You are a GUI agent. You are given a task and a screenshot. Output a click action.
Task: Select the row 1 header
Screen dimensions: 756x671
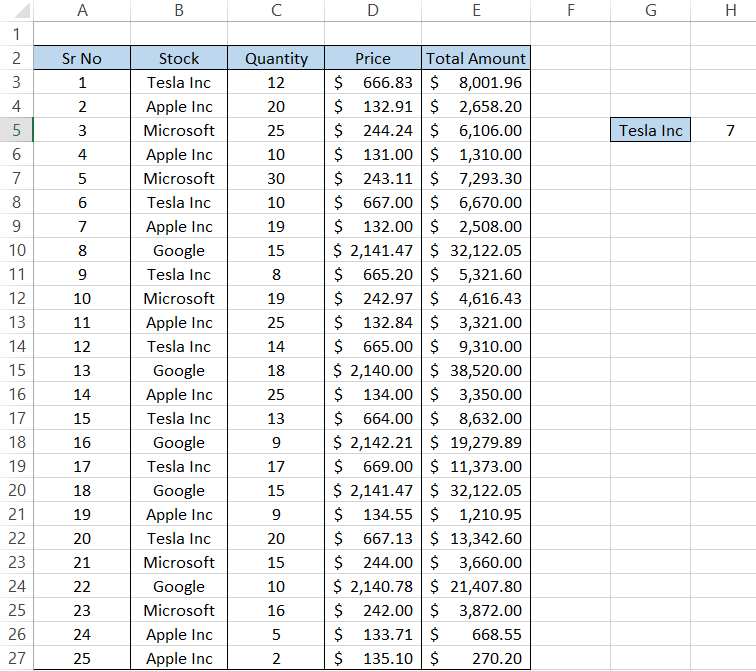click(x=17, y=34)
